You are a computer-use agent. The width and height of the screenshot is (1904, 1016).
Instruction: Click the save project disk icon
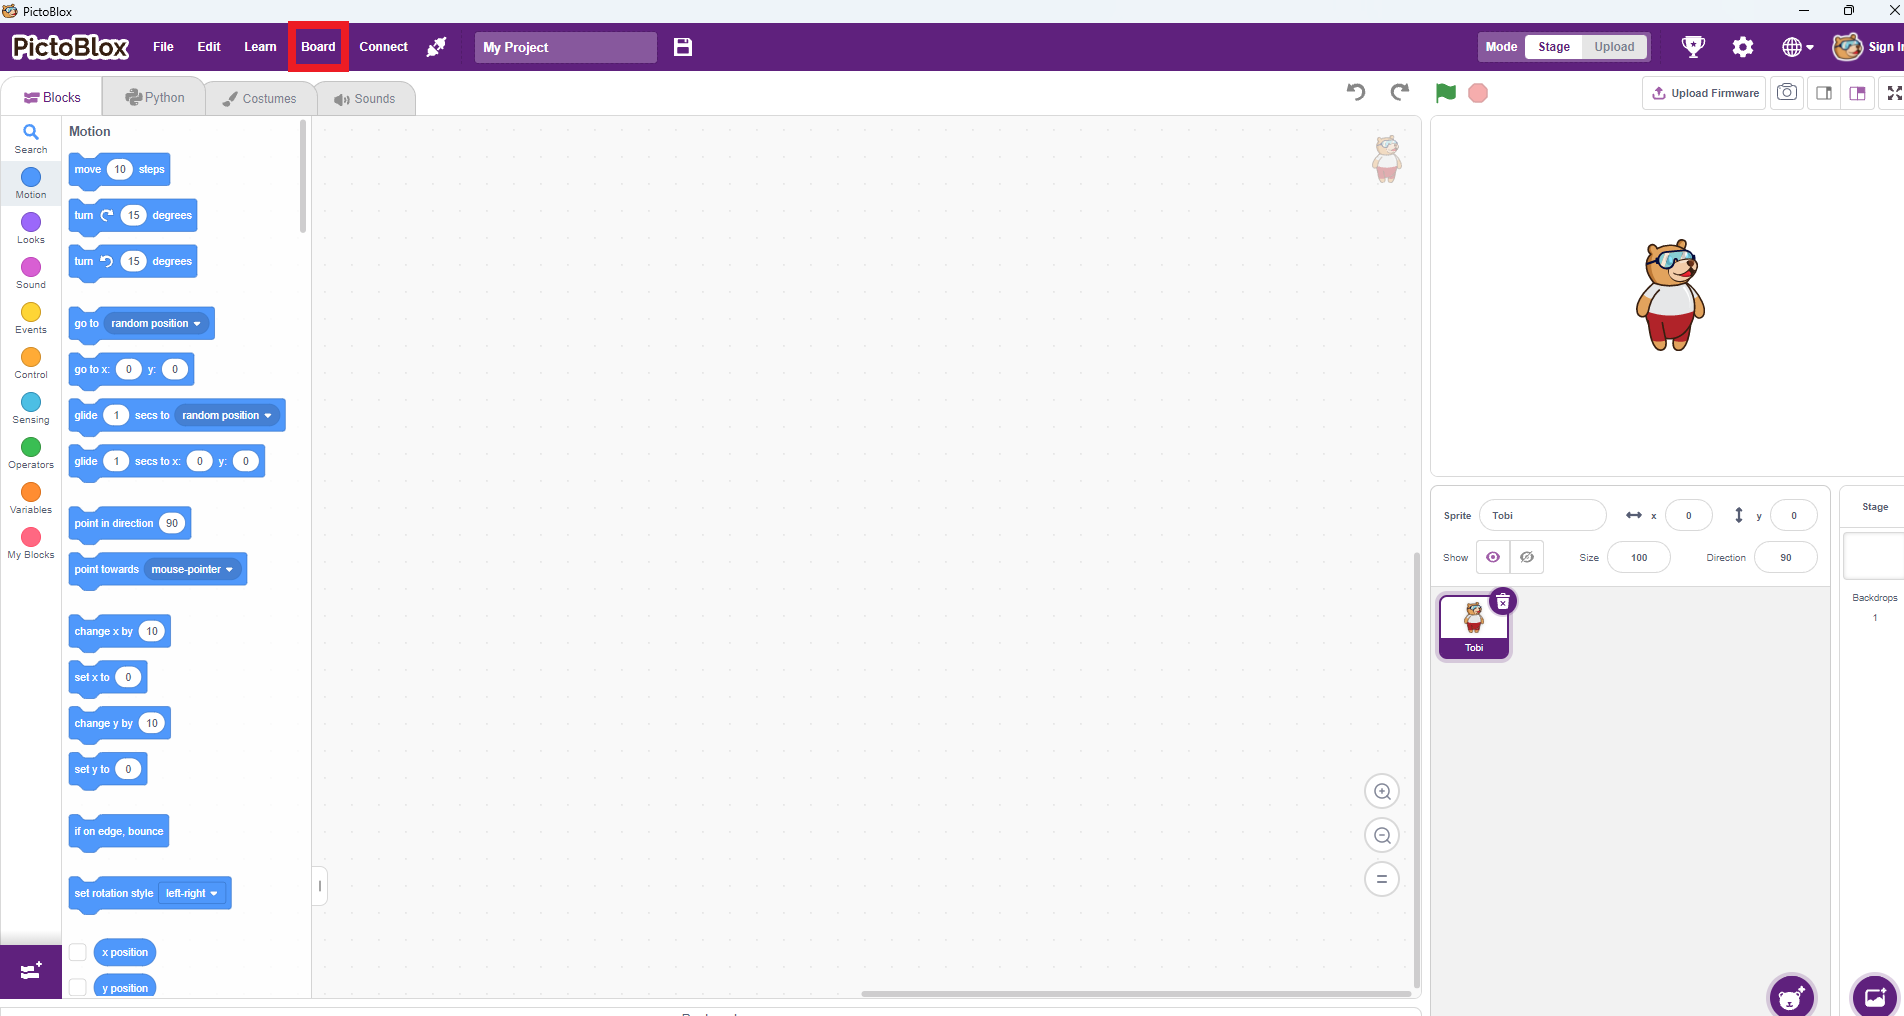point(683,47)
